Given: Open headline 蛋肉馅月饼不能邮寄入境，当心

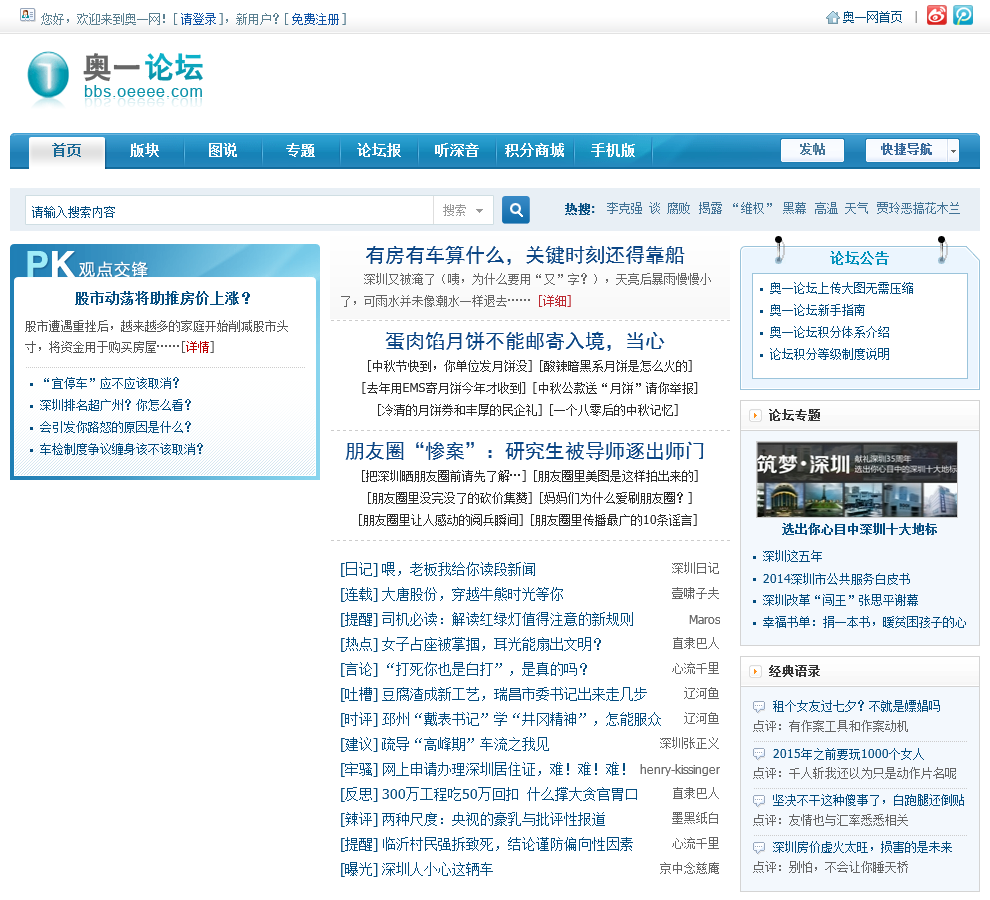Looking at the screenshot, I should 525,342.
